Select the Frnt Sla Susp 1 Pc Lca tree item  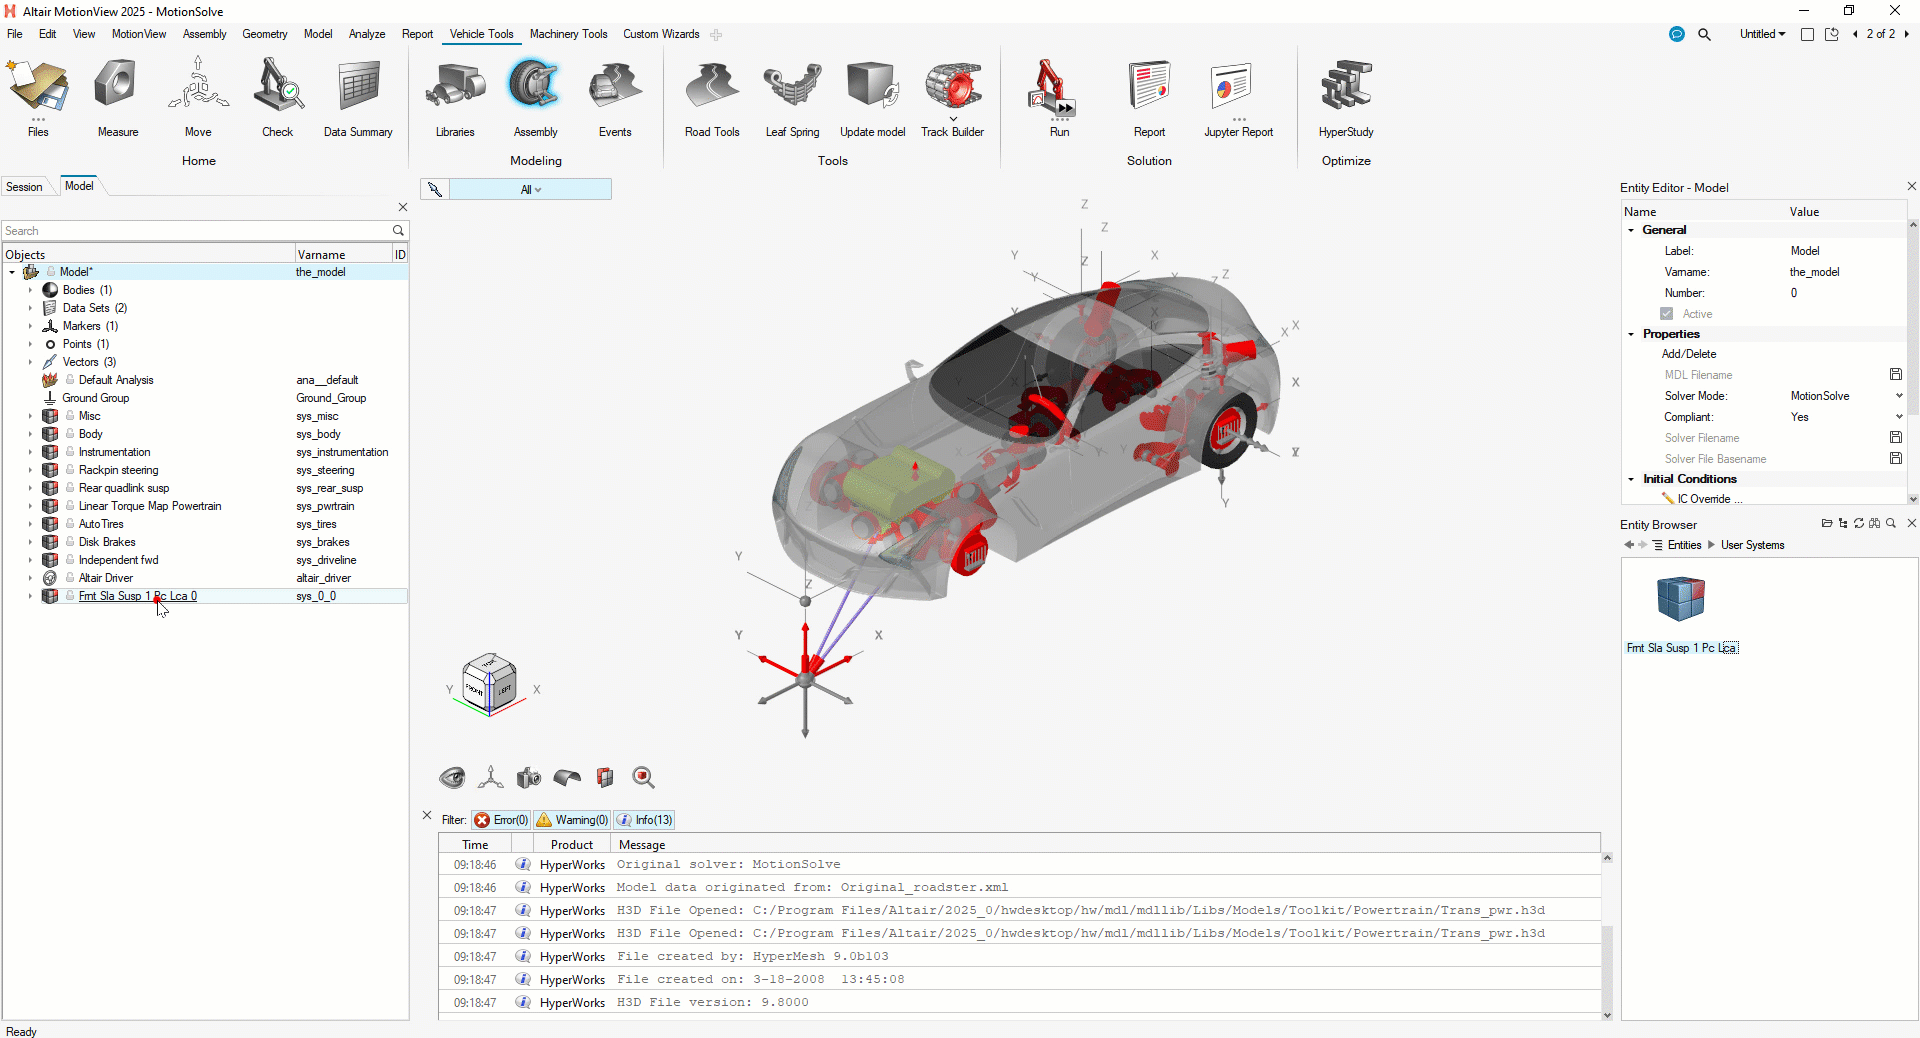(138, 596)
